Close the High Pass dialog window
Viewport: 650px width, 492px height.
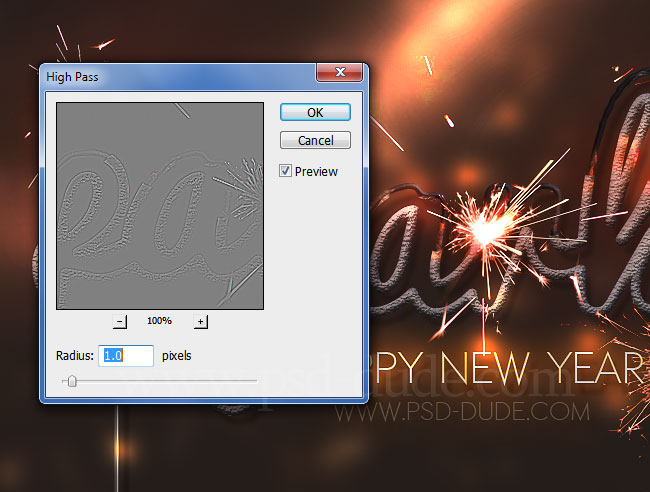340,72
